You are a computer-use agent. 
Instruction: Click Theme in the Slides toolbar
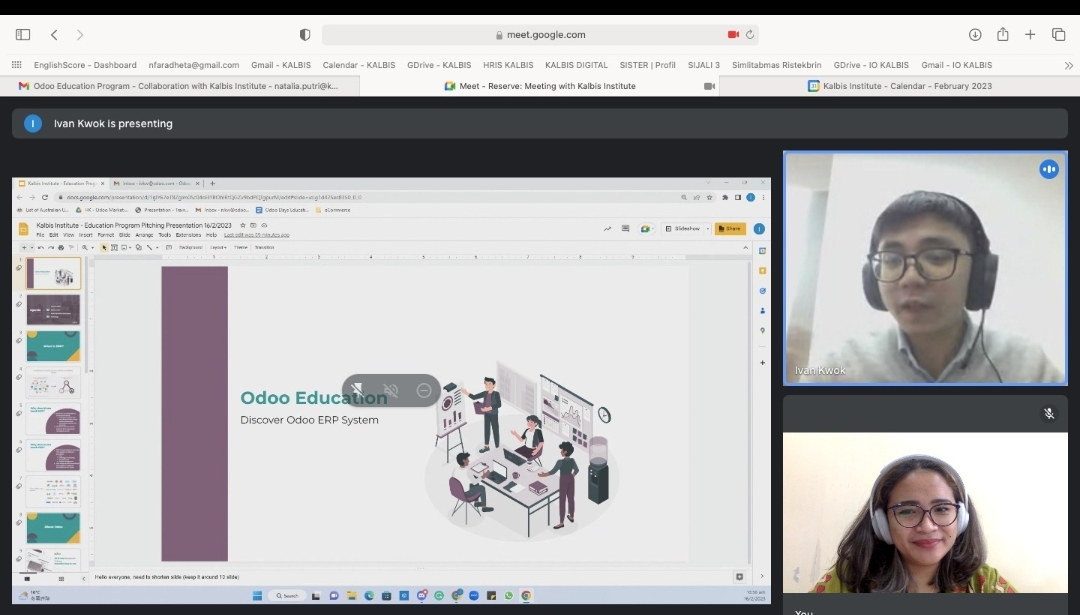point(240,247)
